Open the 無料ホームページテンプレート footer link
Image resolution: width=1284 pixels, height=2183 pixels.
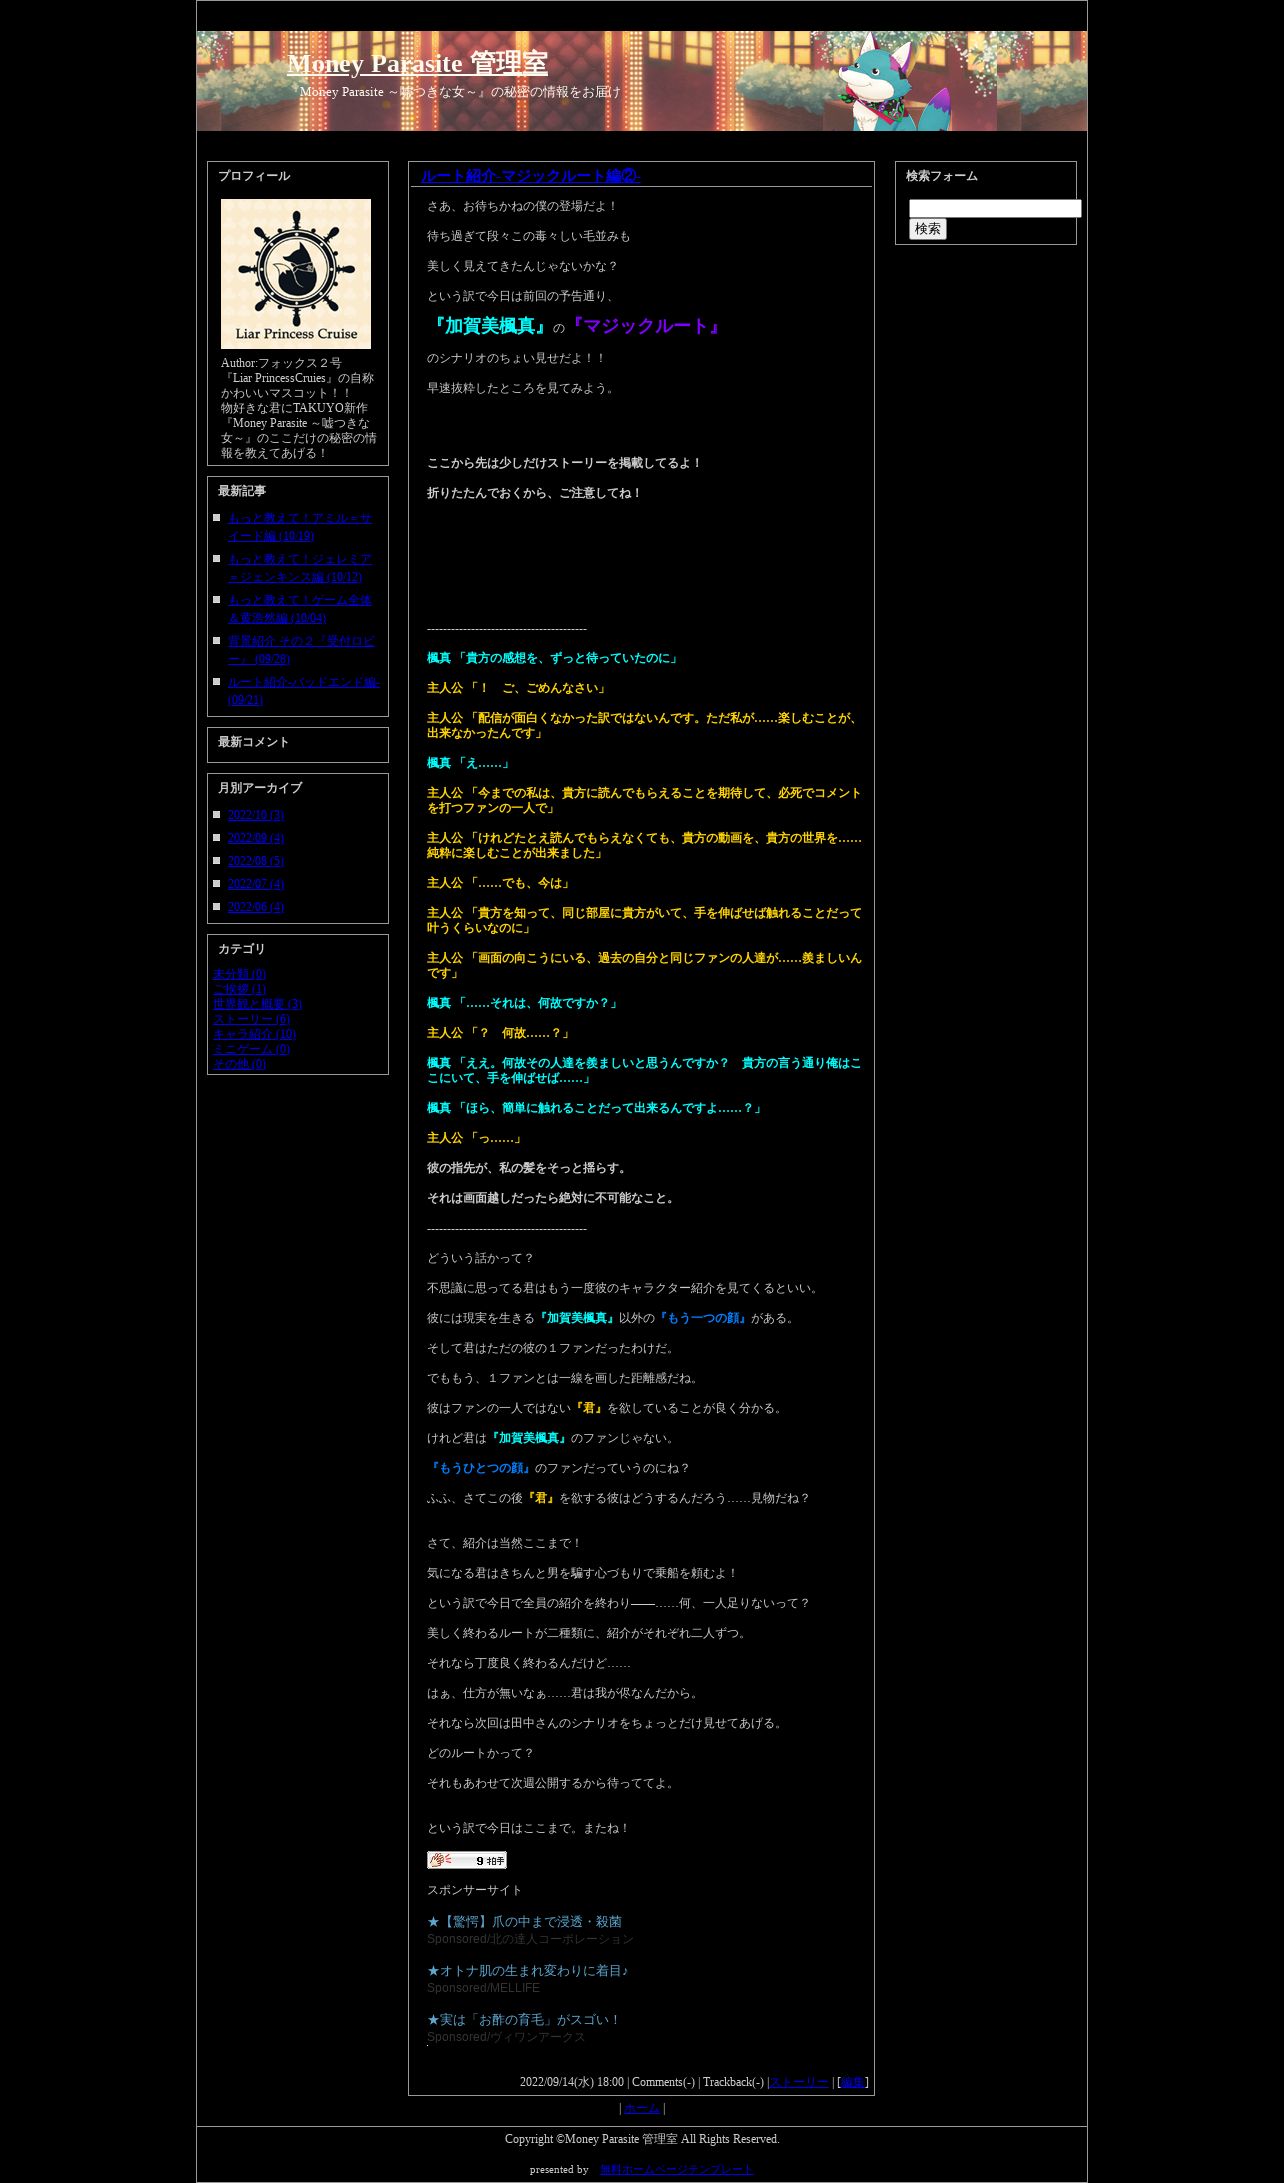pos(676,2169)
